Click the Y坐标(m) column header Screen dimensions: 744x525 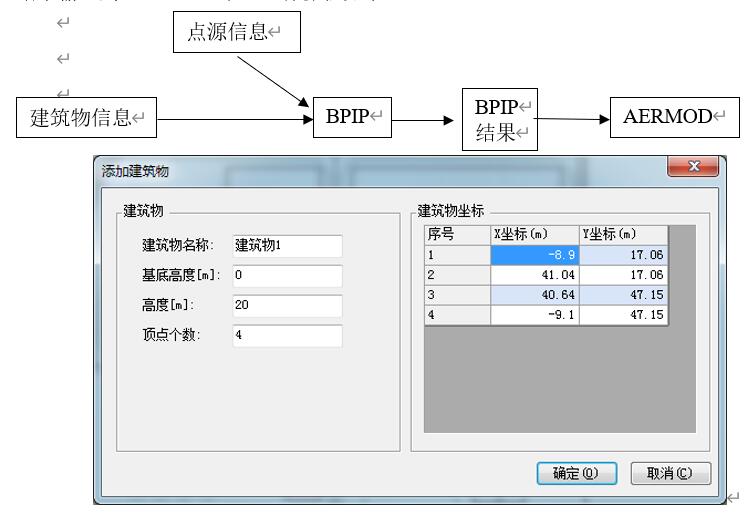tap(623, 235)
